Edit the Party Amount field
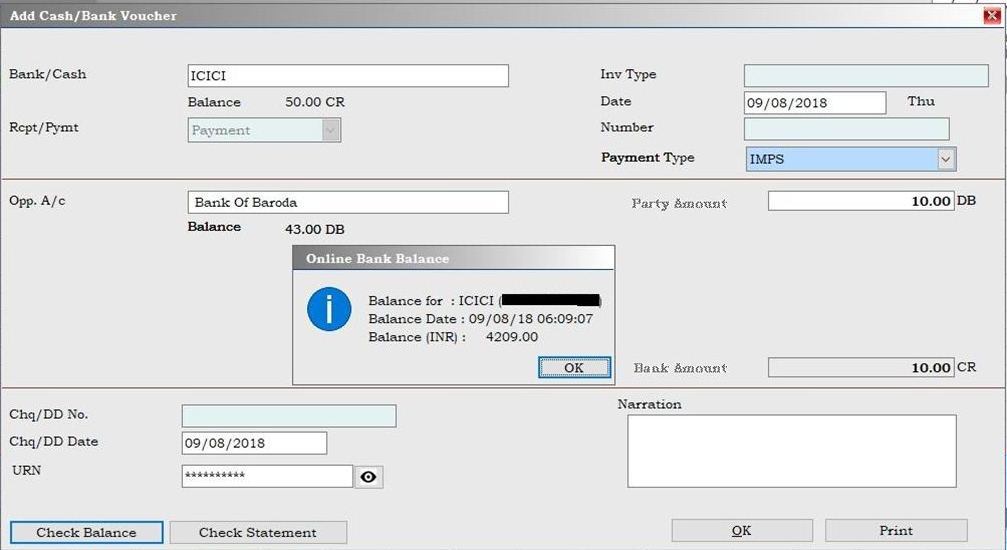The width and height of the screenshot is (1007, 550). pos(860,201)
